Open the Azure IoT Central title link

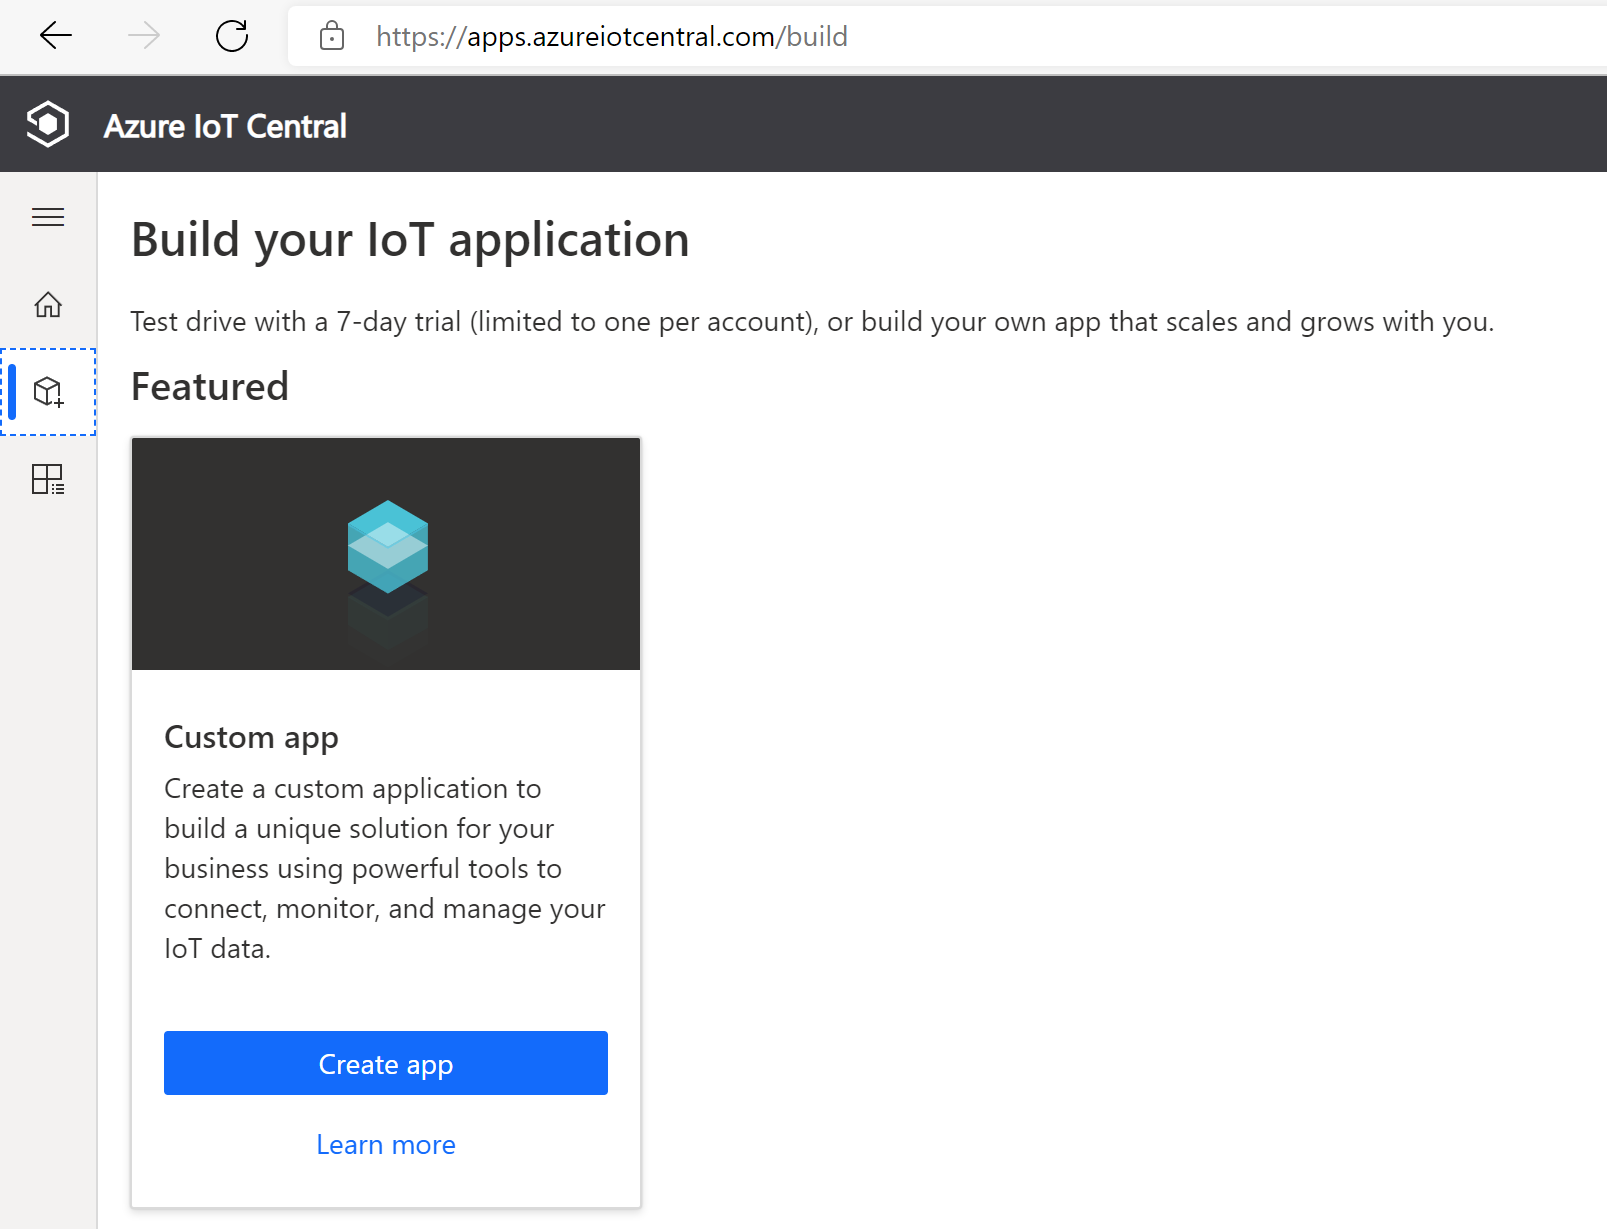click(x=225, y=126)
